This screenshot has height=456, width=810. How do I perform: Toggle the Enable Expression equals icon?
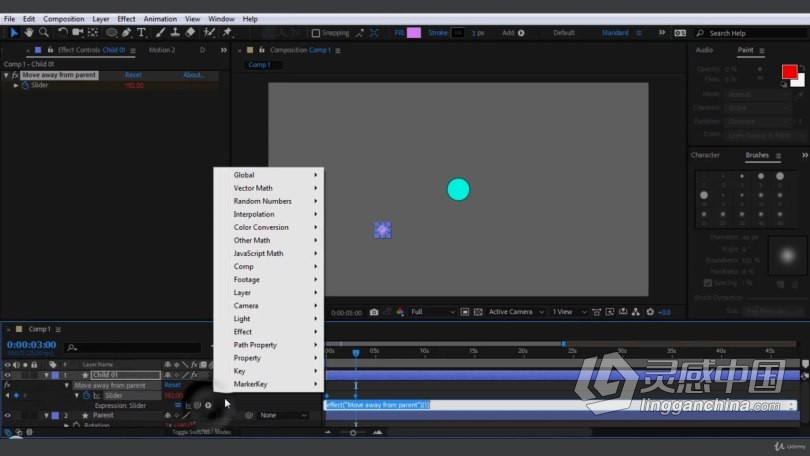pos(178,405)
